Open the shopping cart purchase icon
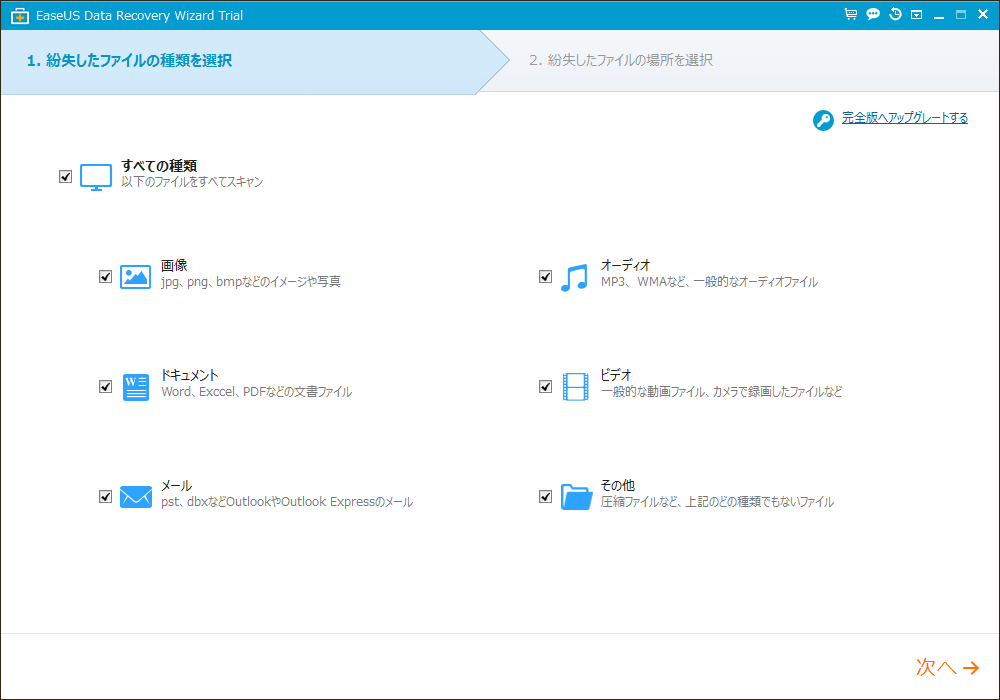The image size is (1000, 700). pyautogui.click(x=851, y=14)
